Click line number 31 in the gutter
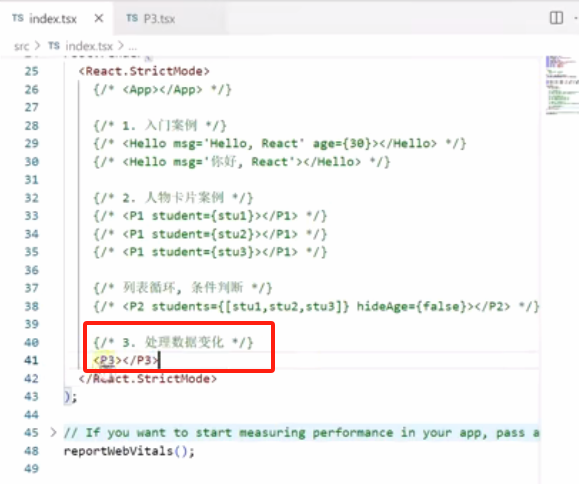The width and height of the screenshot is (579, 484). pyautogui.click(x=31, y=180)
